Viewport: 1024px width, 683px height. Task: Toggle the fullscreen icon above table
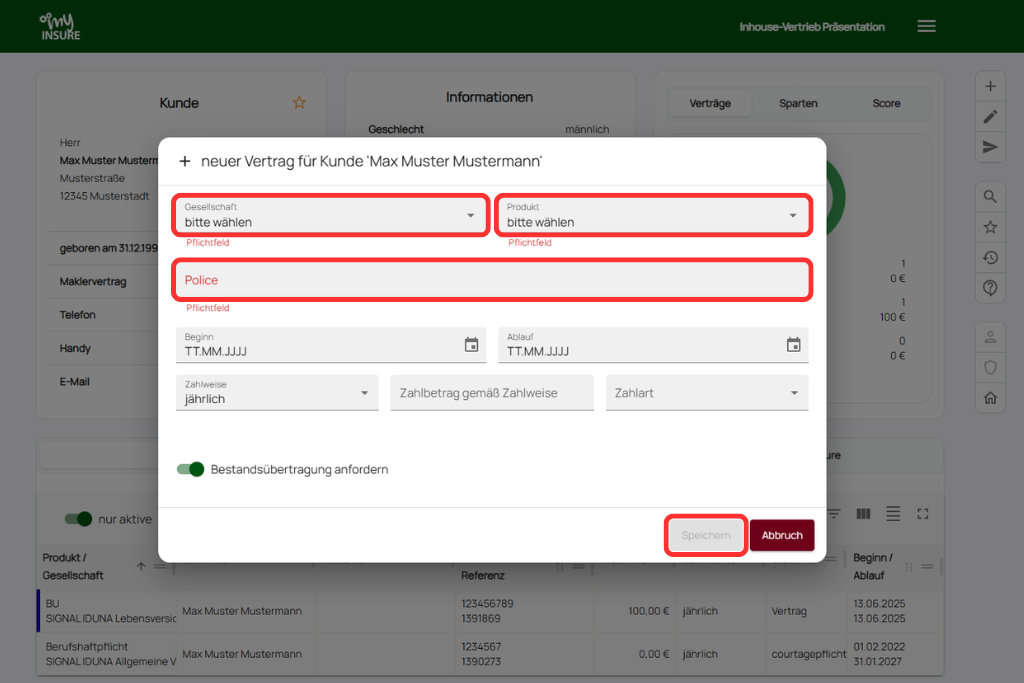pyautogui.click(x=923, y=514)
